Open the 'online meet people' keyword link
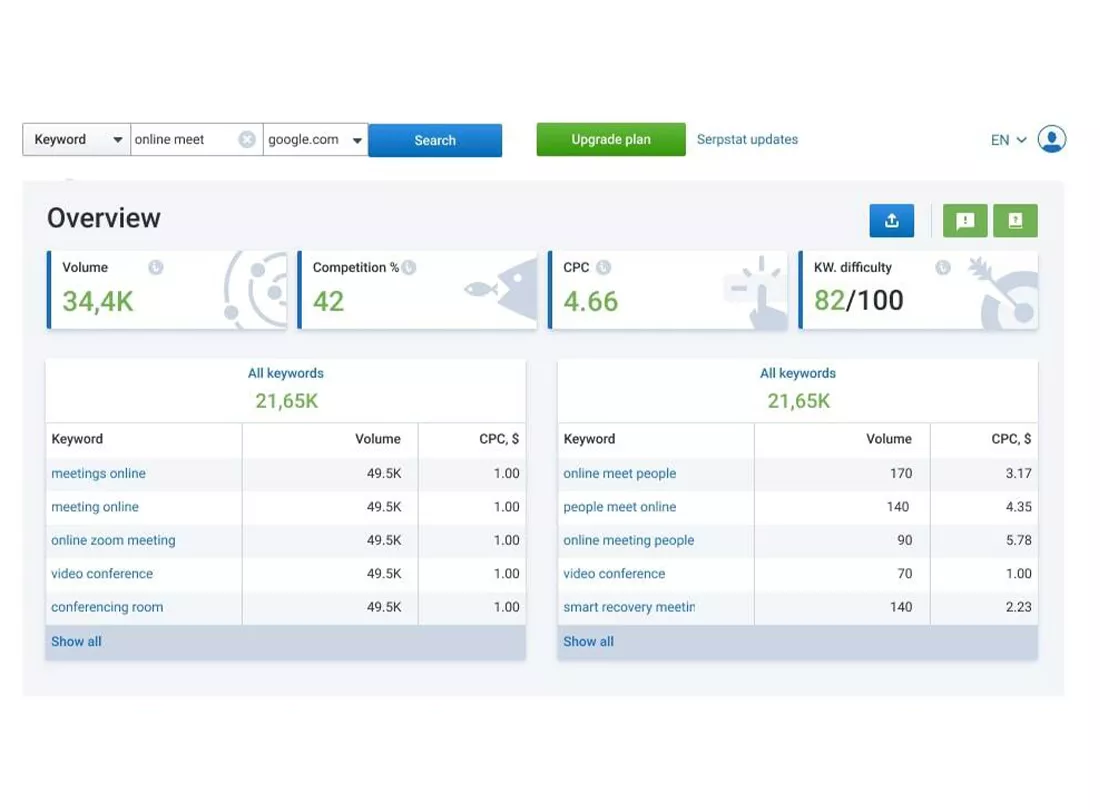This screenshot has width=1100, height=810. click(619, 473)
